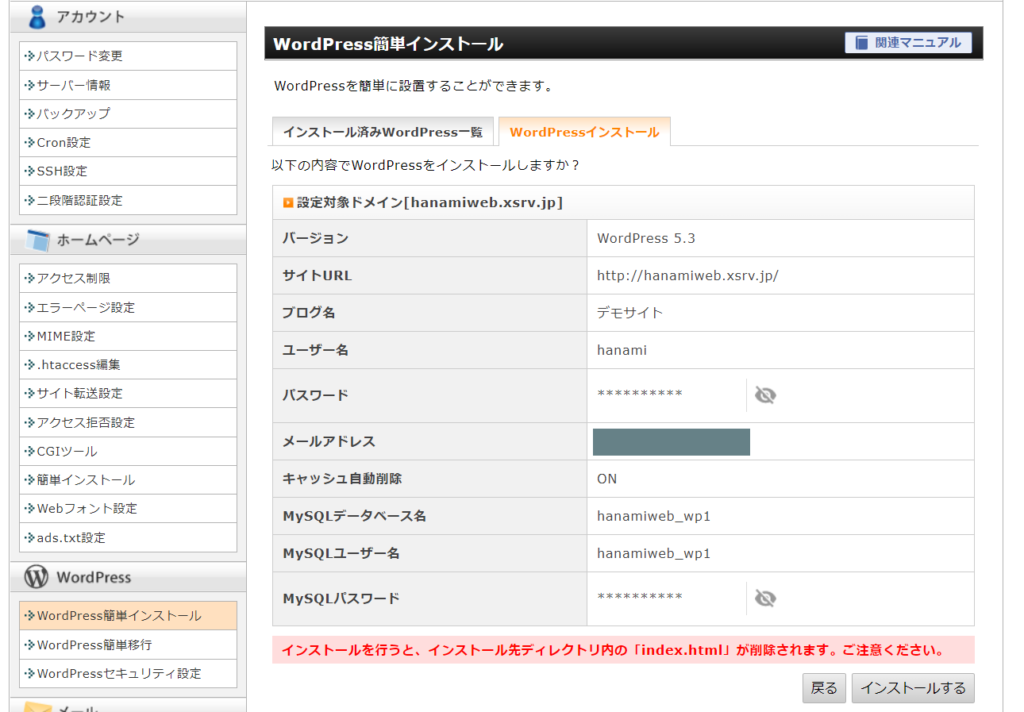Click the ホームページ section window icon

coord(38,240)
